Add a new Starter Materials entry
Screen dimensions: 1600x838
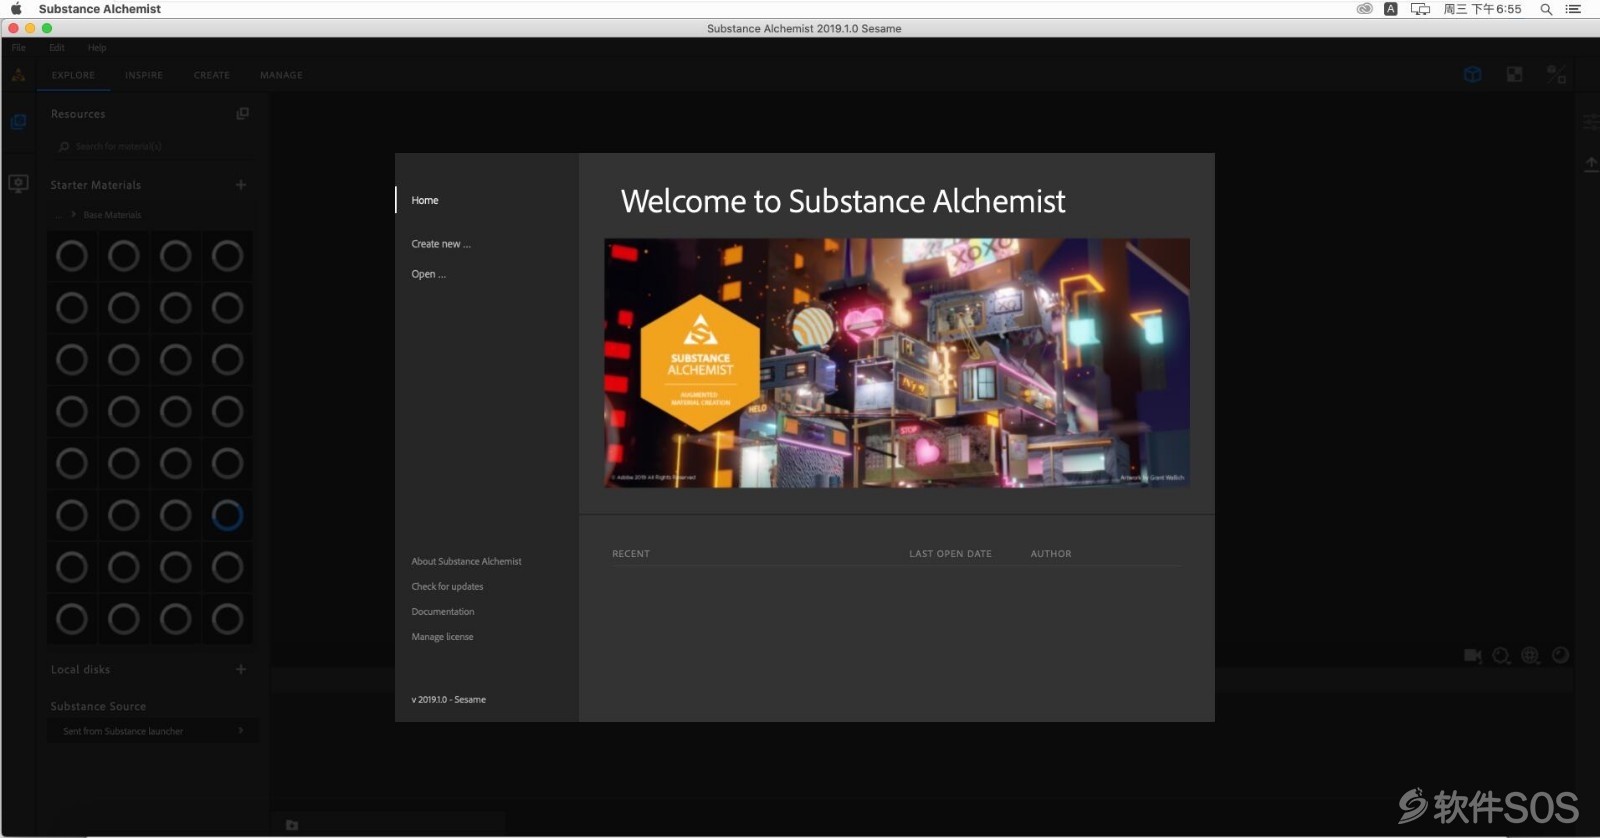241,185
